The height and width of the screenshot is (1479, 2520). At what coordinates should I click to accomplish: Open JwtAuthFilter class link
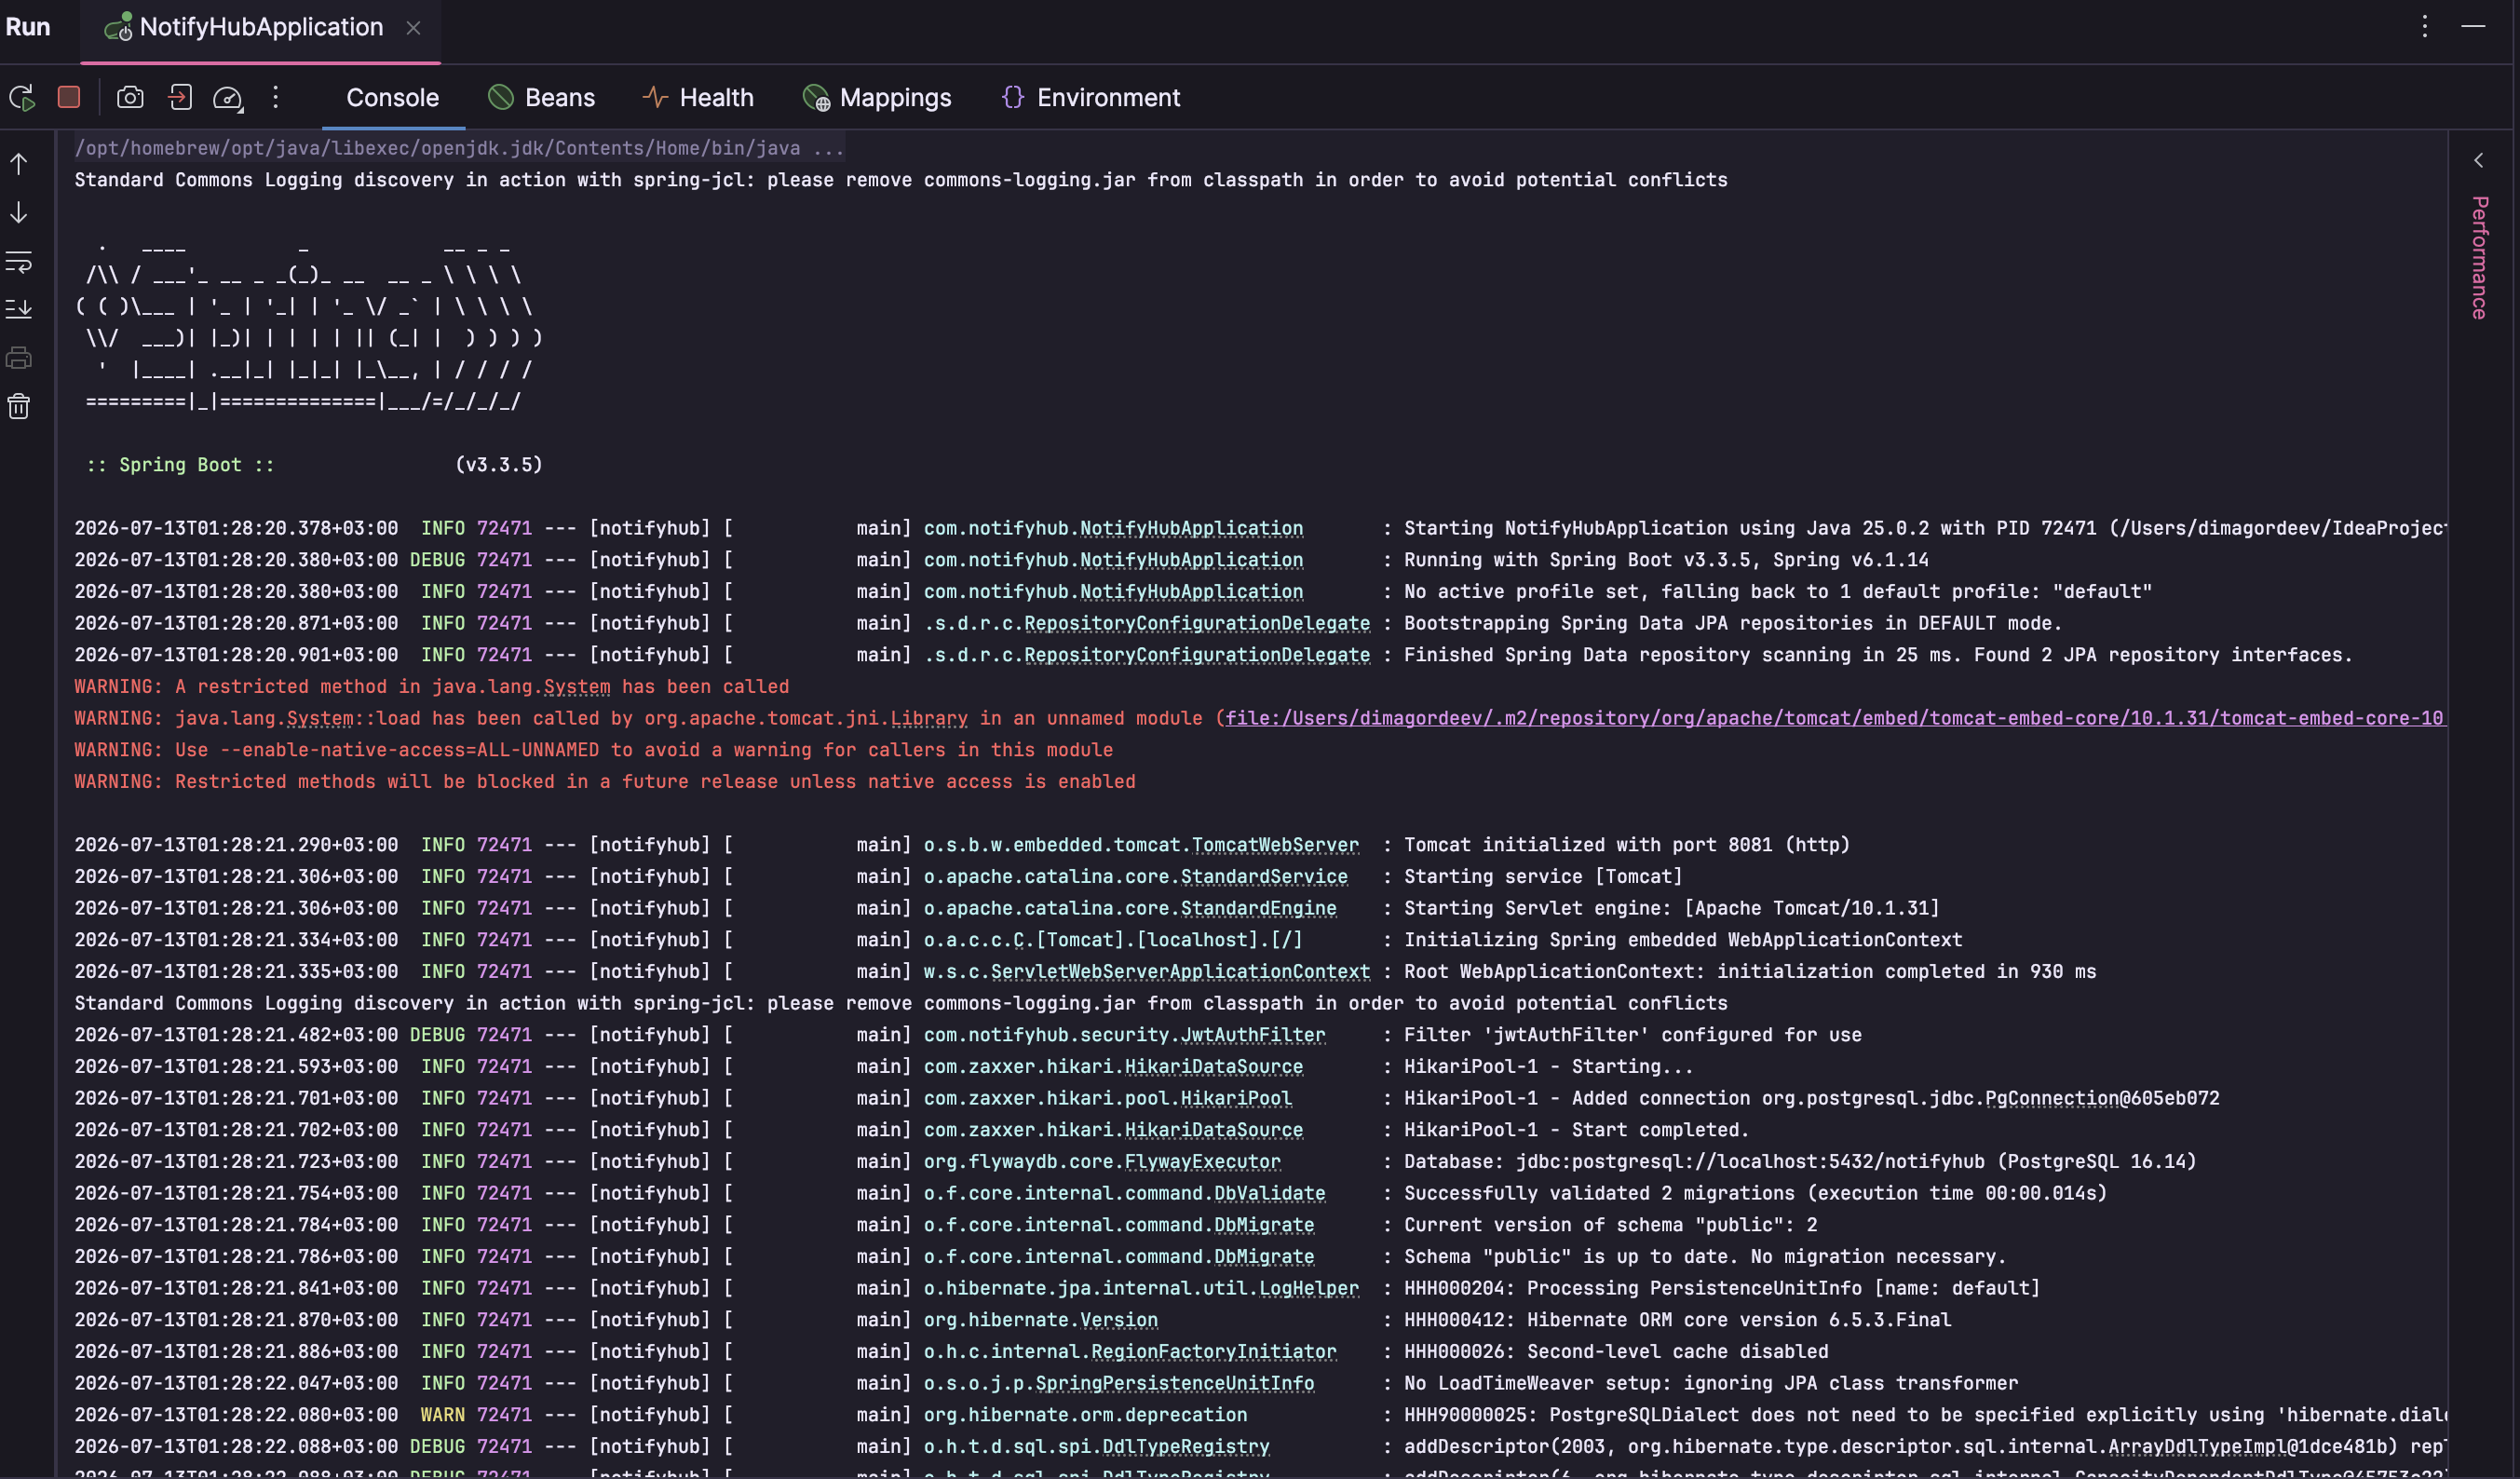pyautogui.click(x=1253, y=1035)
